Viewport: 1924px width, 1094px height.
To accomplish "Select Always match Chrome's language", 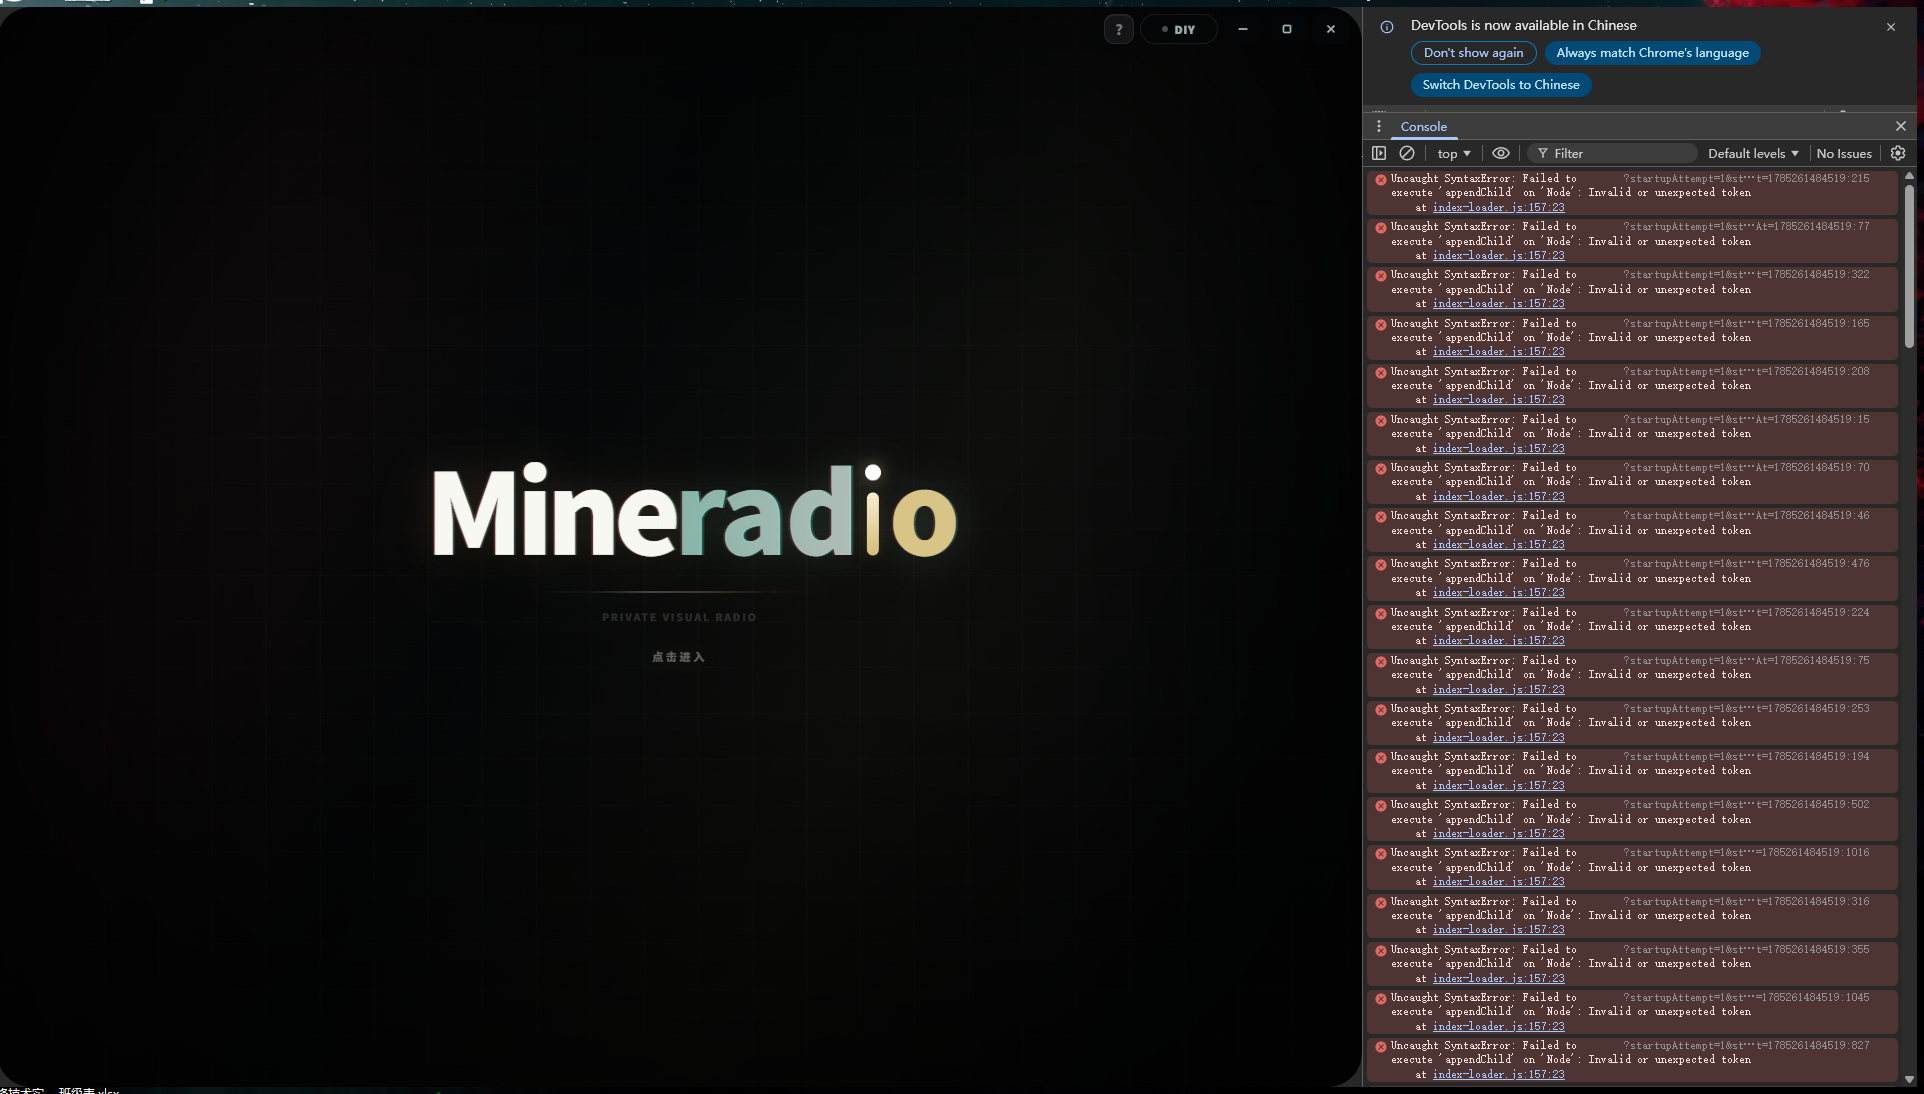I will [1653, 53].
